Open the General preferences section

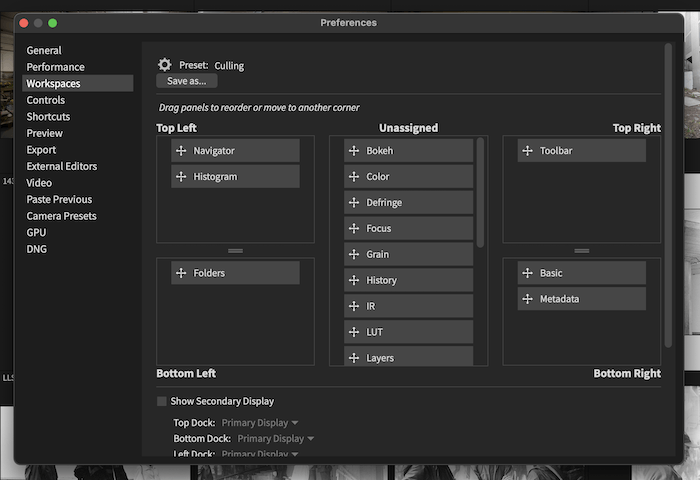tap(44, 50)
